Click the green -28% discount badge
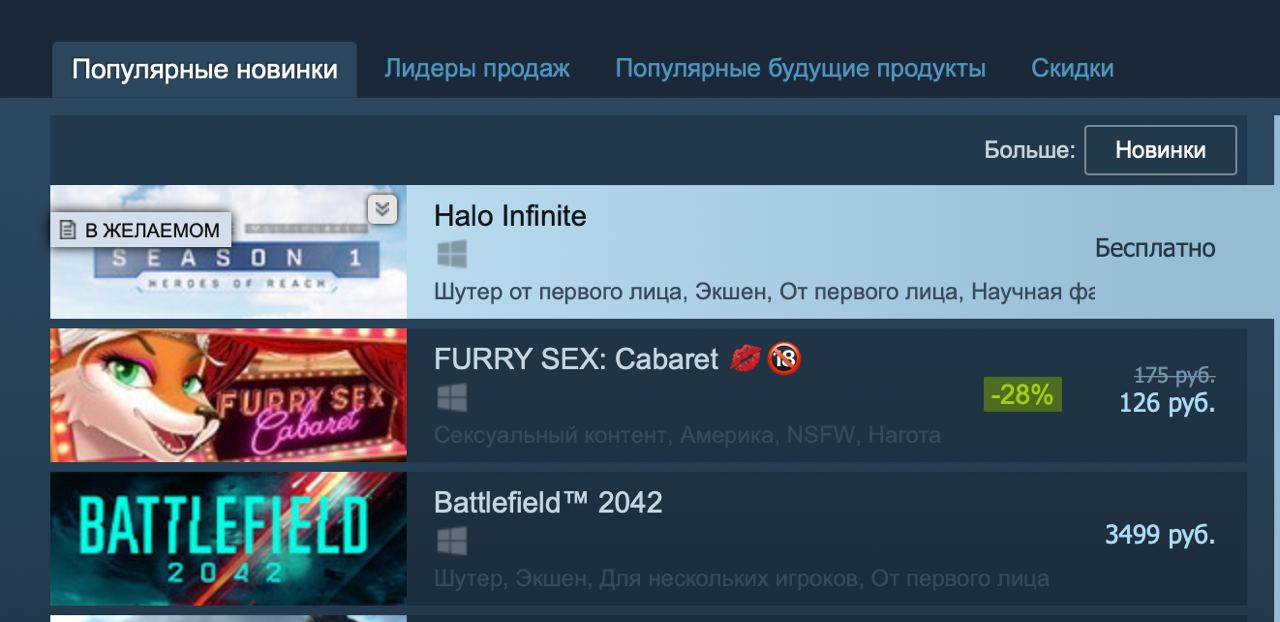1280x622 pixels. tap(1022, 395)
